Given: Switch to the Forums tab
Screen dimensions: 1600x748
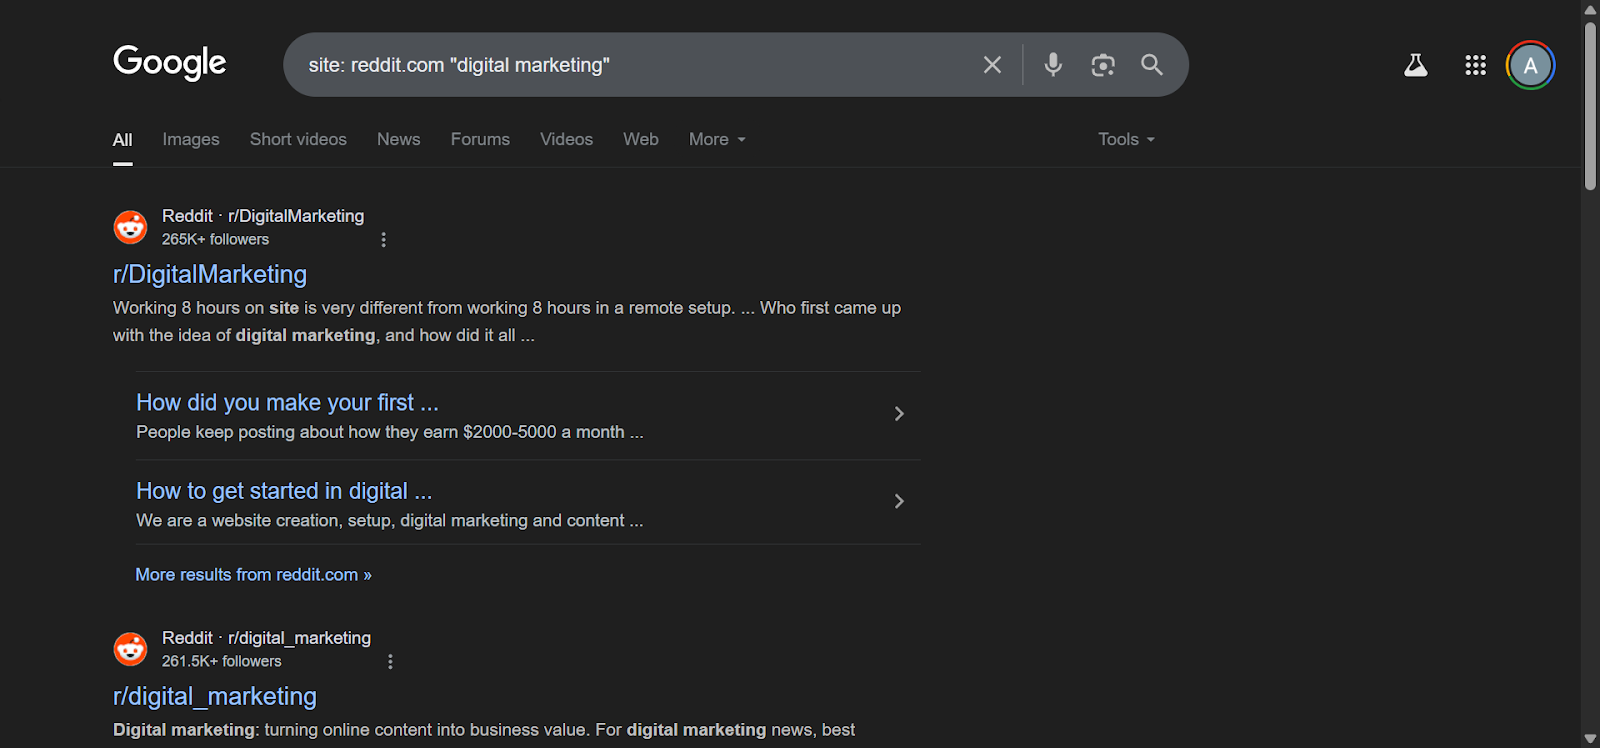Looking at the screenshot, I should [x=480, y=140].
